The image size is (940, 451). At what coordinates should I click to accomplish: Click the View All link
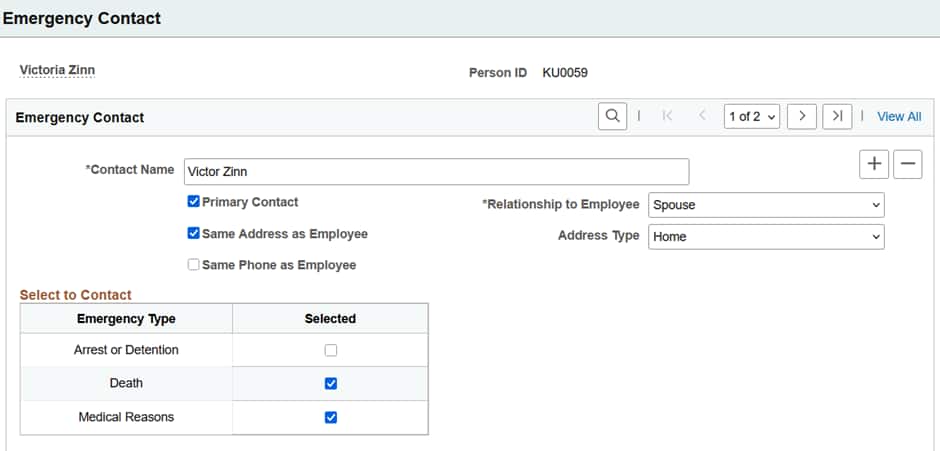(899, 117)
